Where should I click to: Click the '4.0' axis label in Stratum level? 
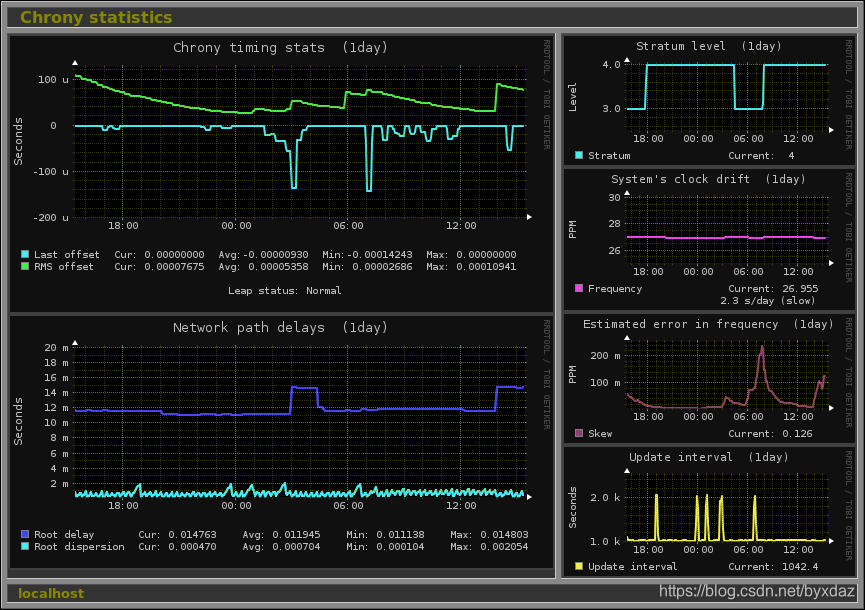click(611, 65)
